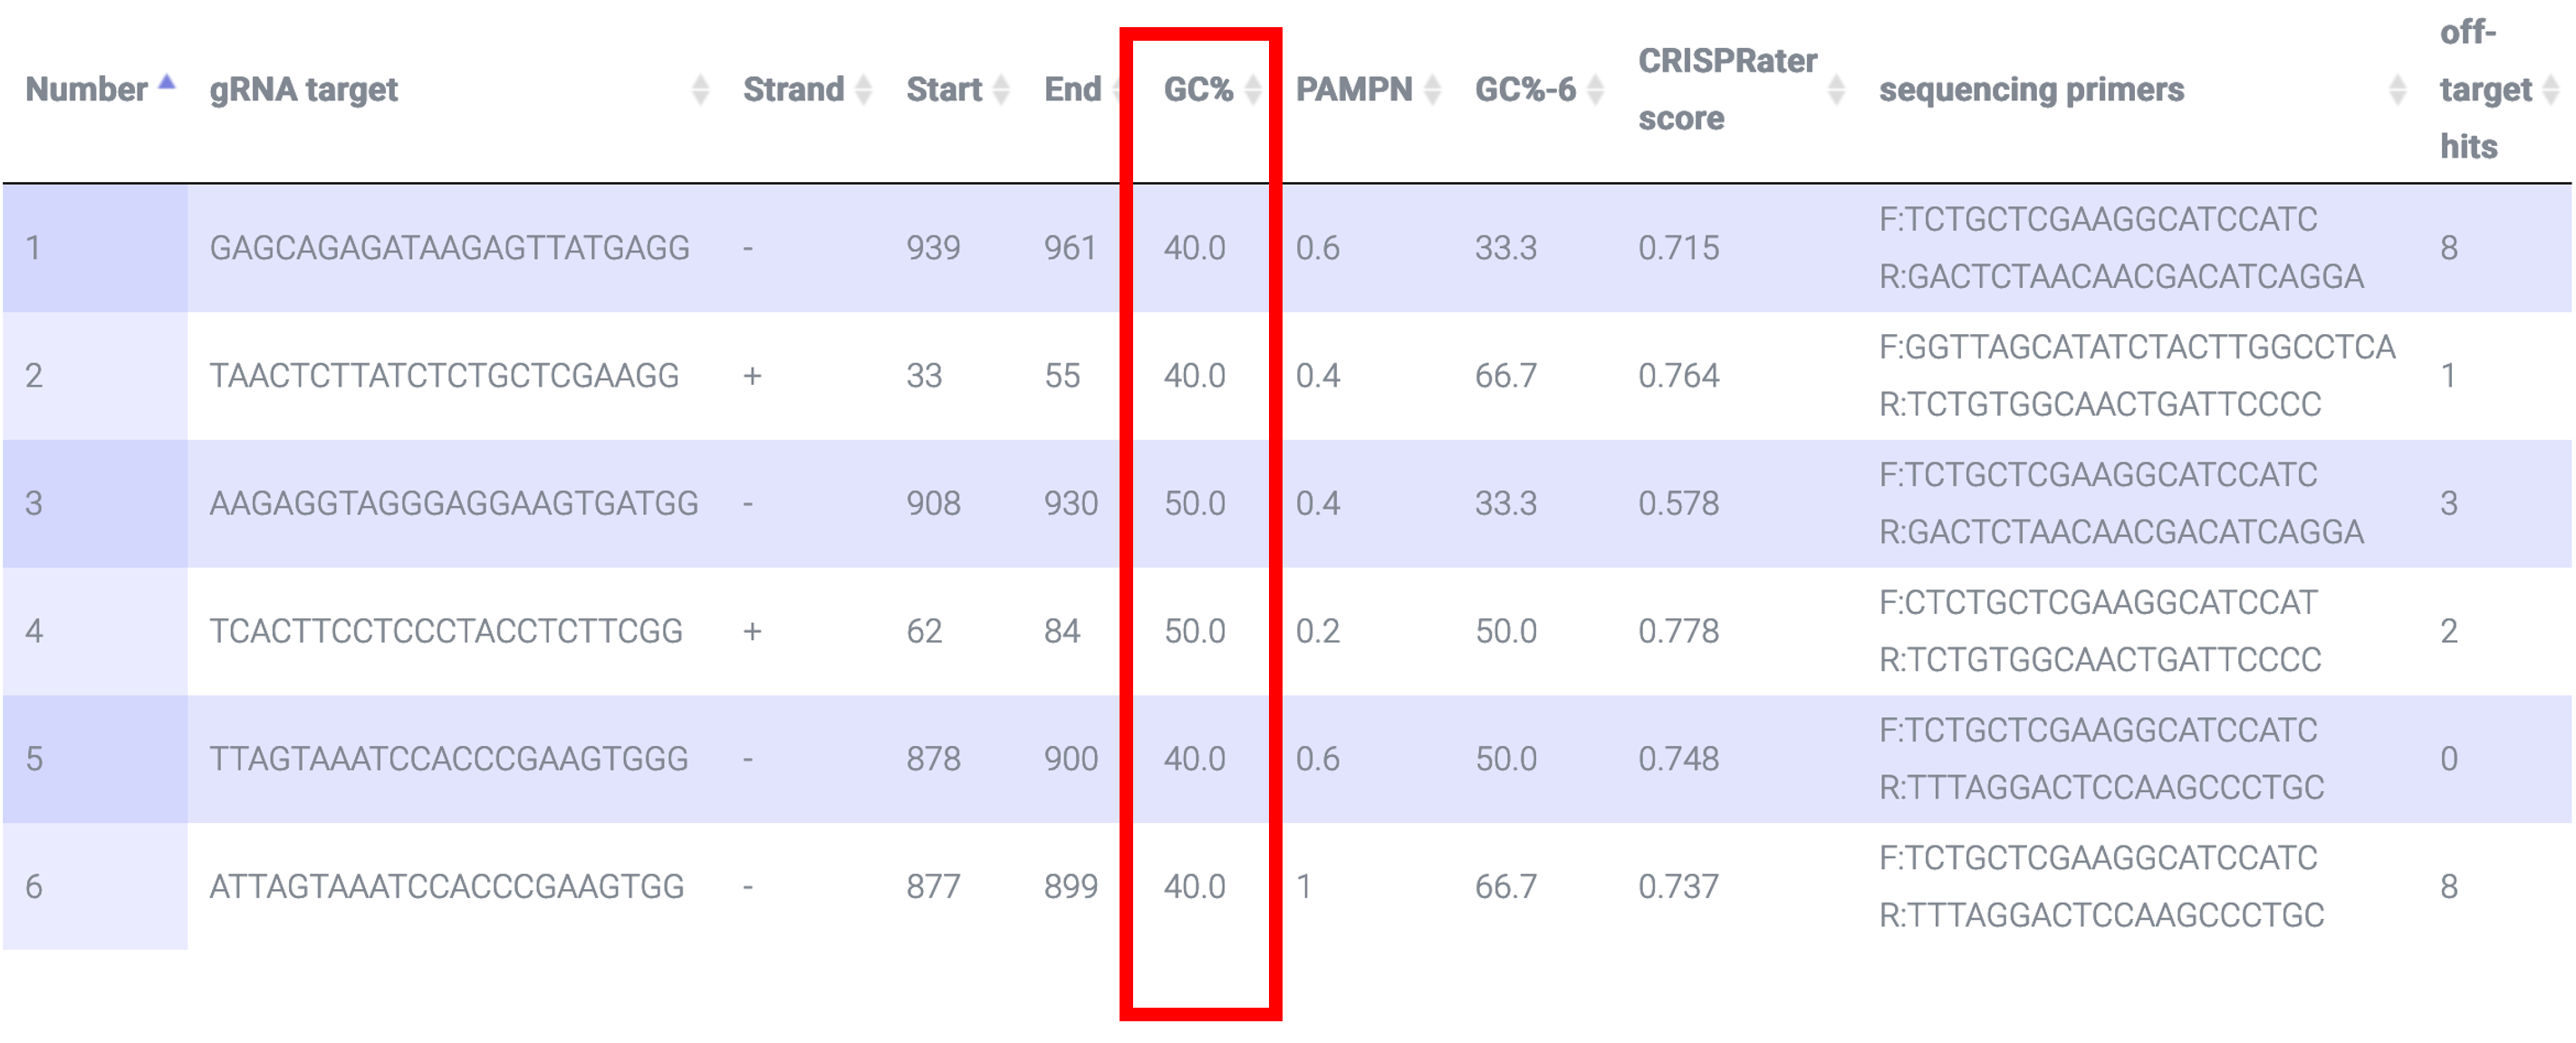This screenshot has height=1043, width=2576.
Task: Click the GC% column header text
Action: 1198,90
